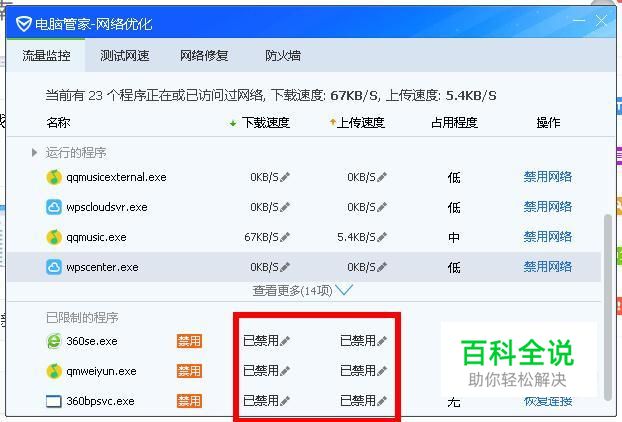Click 禁用网络 for qqmusic.exe
Screen dimensions: 622x422
pos(547,237)
